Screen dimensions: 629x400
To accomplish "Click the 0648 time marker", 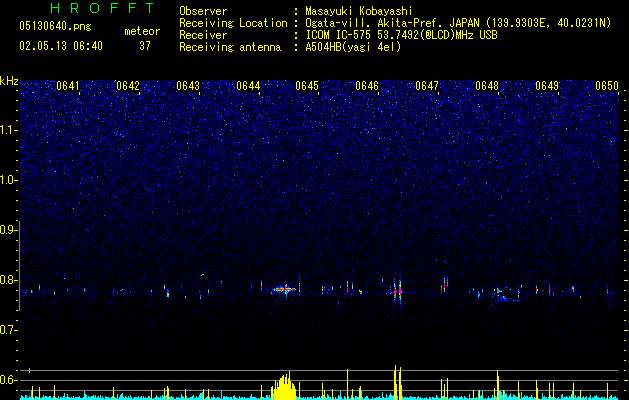I will pyautogui.click(x=487, y=86).
